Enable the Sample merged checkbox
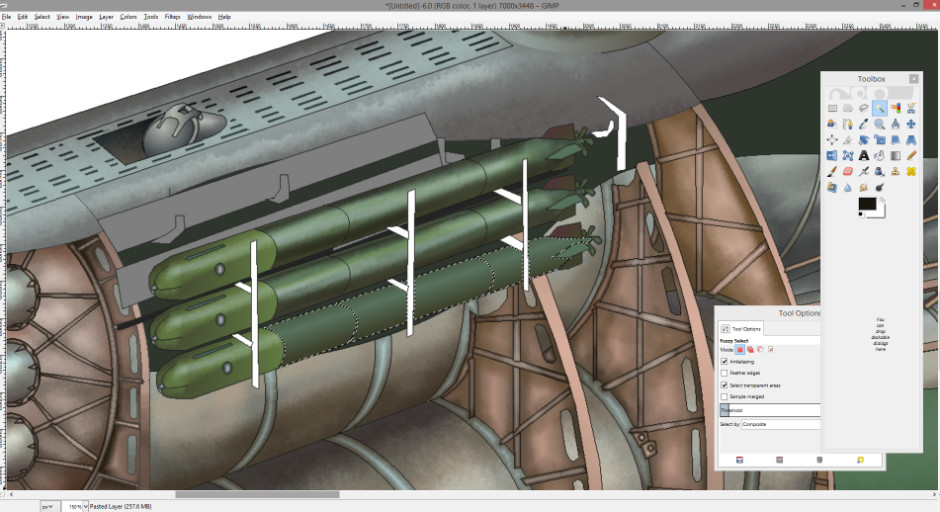This screenshot has width=940, height=512. 724,396
